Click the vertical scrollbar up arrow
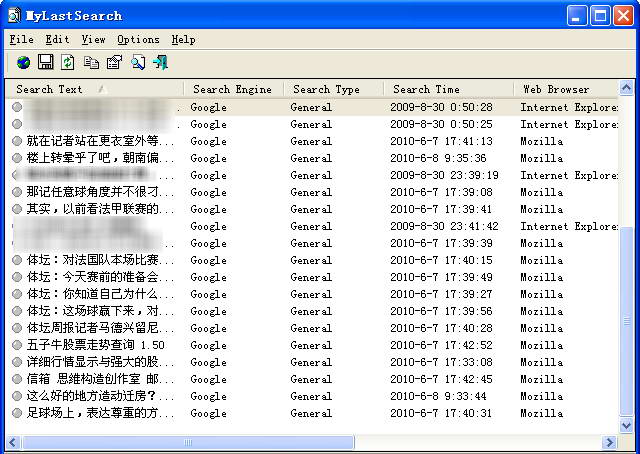This screenshot has width=640, height=454. (x=627, y=87)
